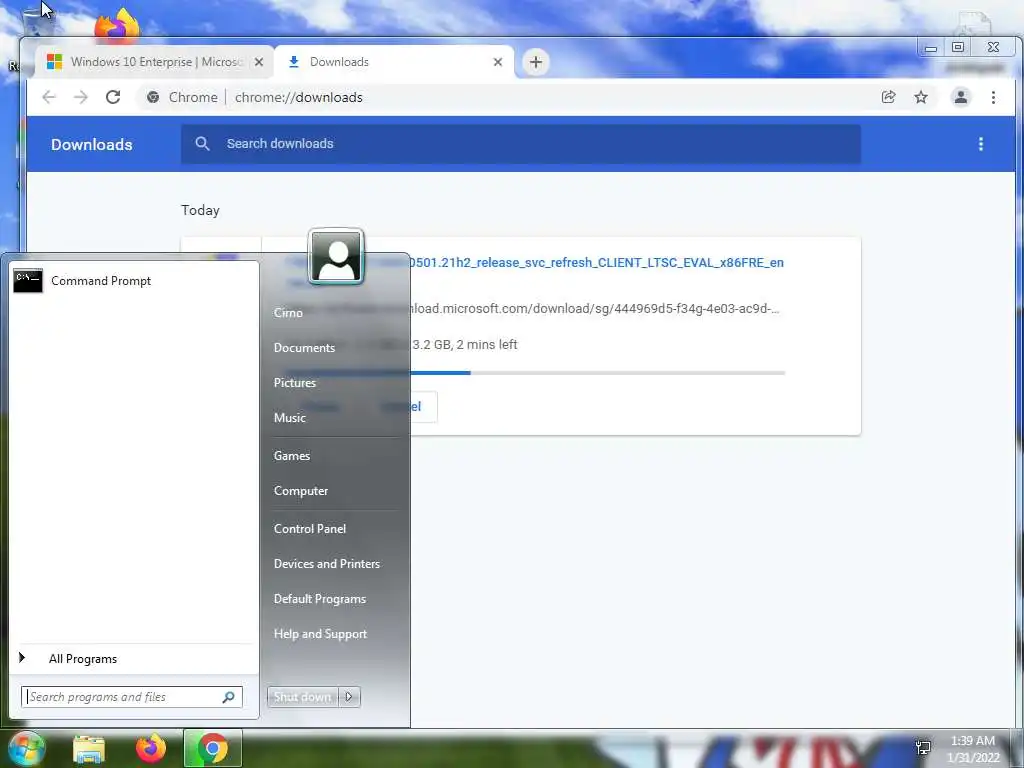Open Cirno user folder

click(288, 313)
